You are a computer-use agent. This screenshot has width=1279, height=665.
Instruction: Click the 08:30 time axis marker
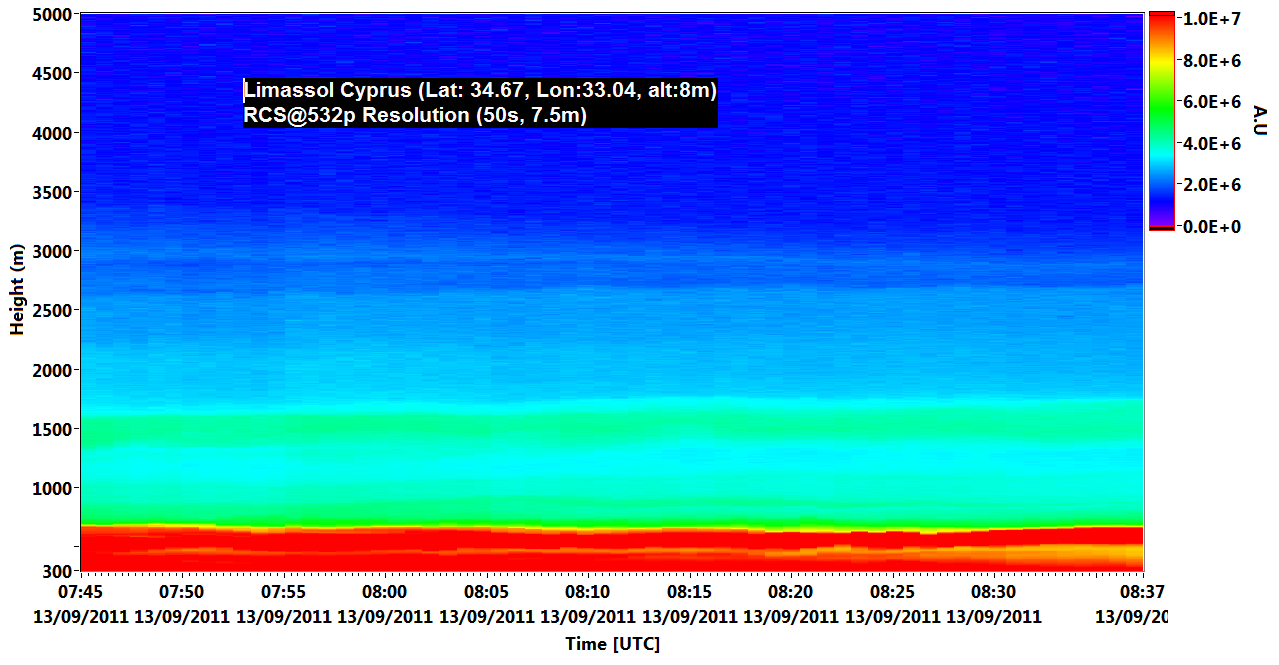994,593
